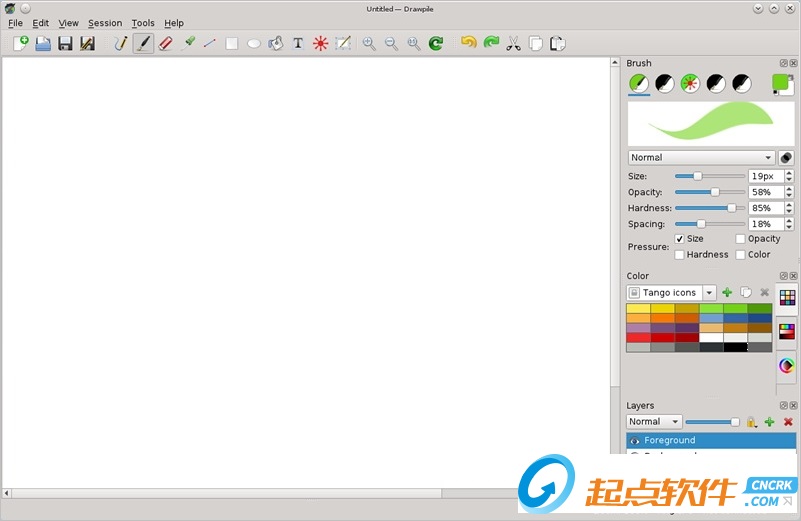Select the Eraser tool
Screen dimensions: 801x521
[166, 43]
